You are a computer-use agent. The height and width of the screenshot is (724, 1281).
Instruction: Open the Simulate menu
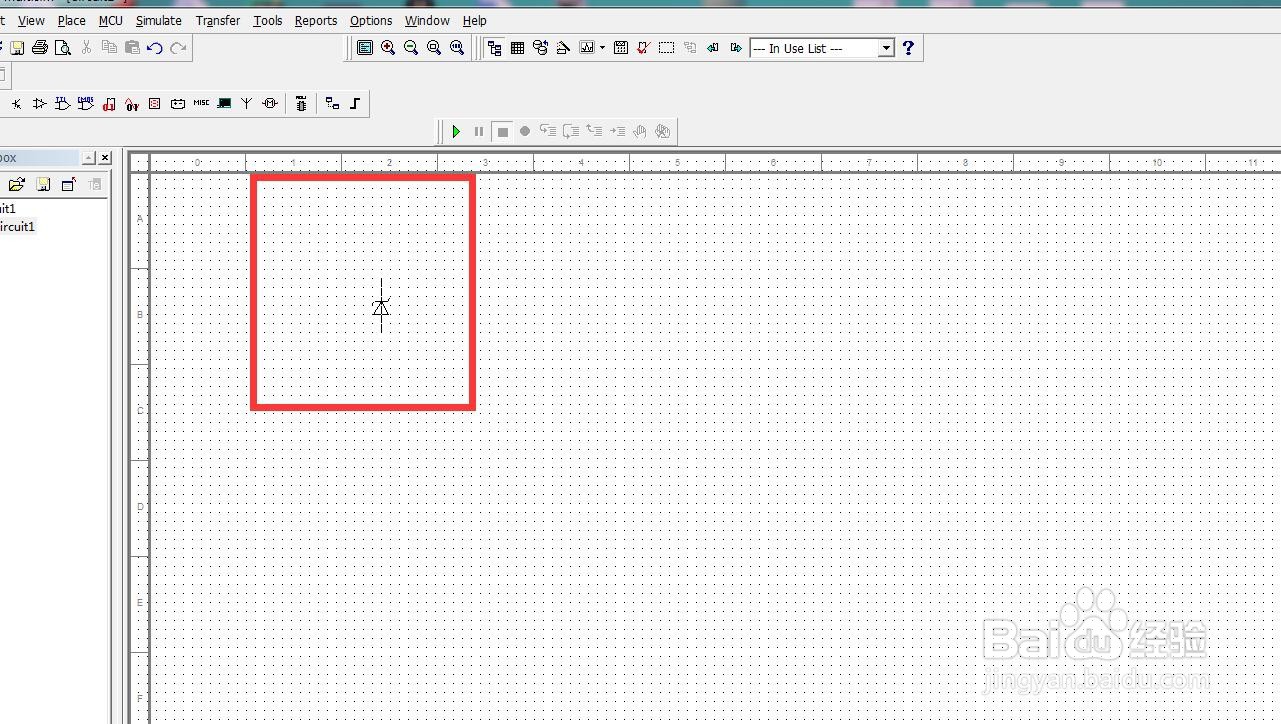tap(159, 20)
